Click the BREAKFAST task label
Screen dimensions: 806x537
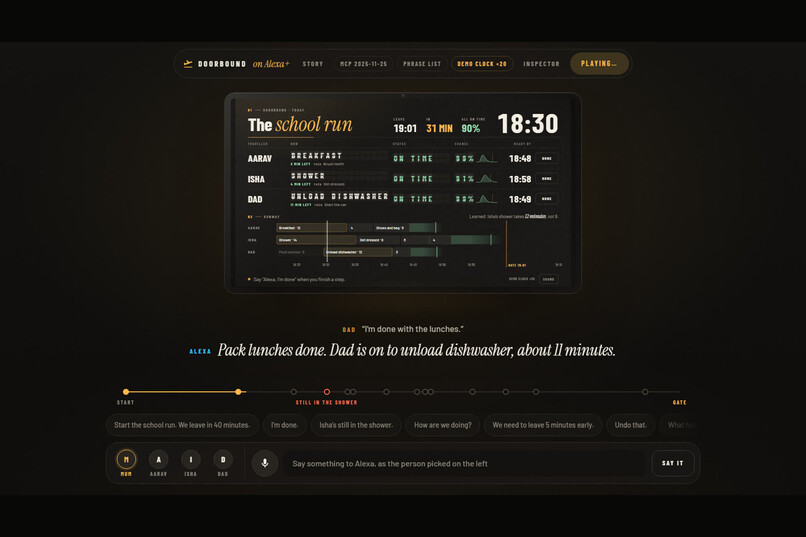coord(316,155)
